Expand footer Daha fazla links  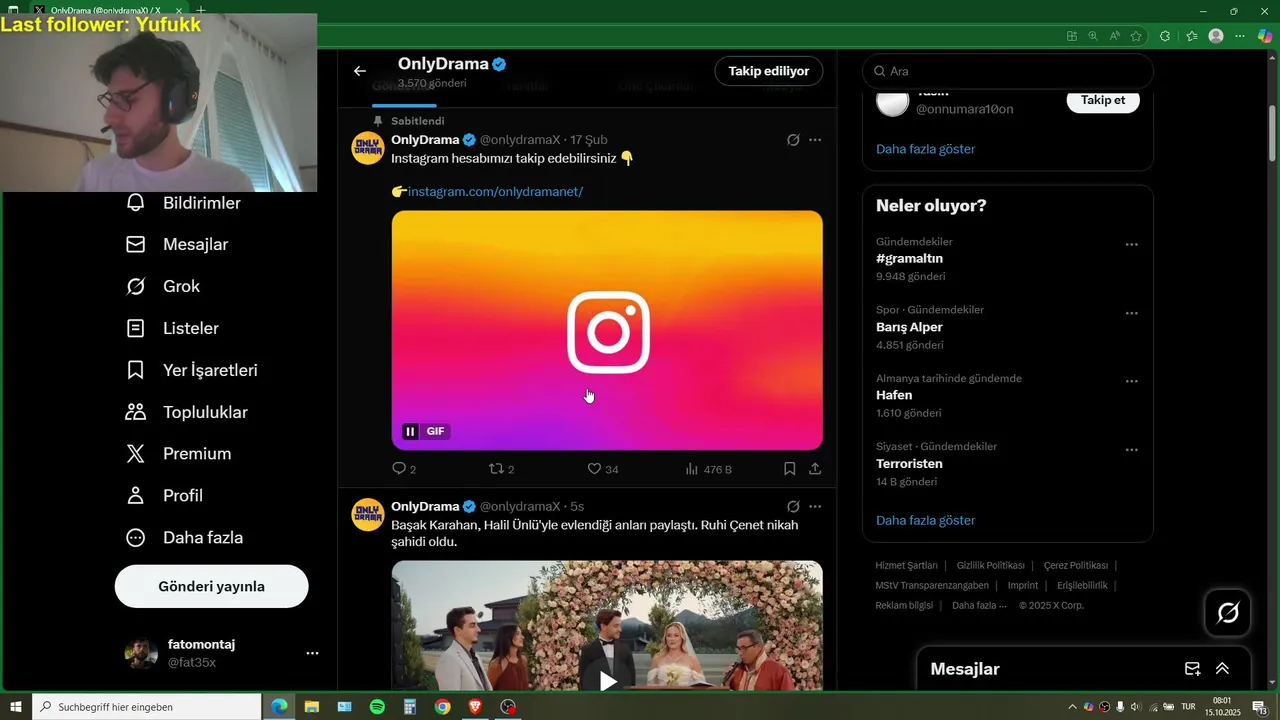click(x=979, y=605)
